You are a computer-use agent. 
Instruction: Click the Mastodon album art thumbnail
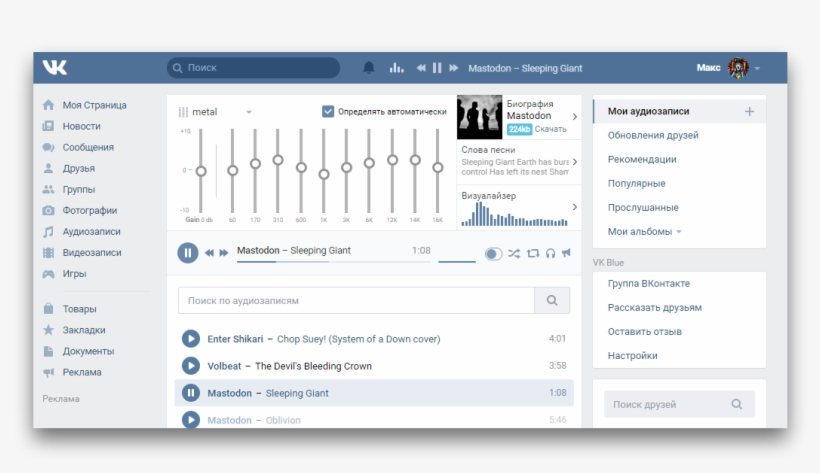[x=480, y=117]
